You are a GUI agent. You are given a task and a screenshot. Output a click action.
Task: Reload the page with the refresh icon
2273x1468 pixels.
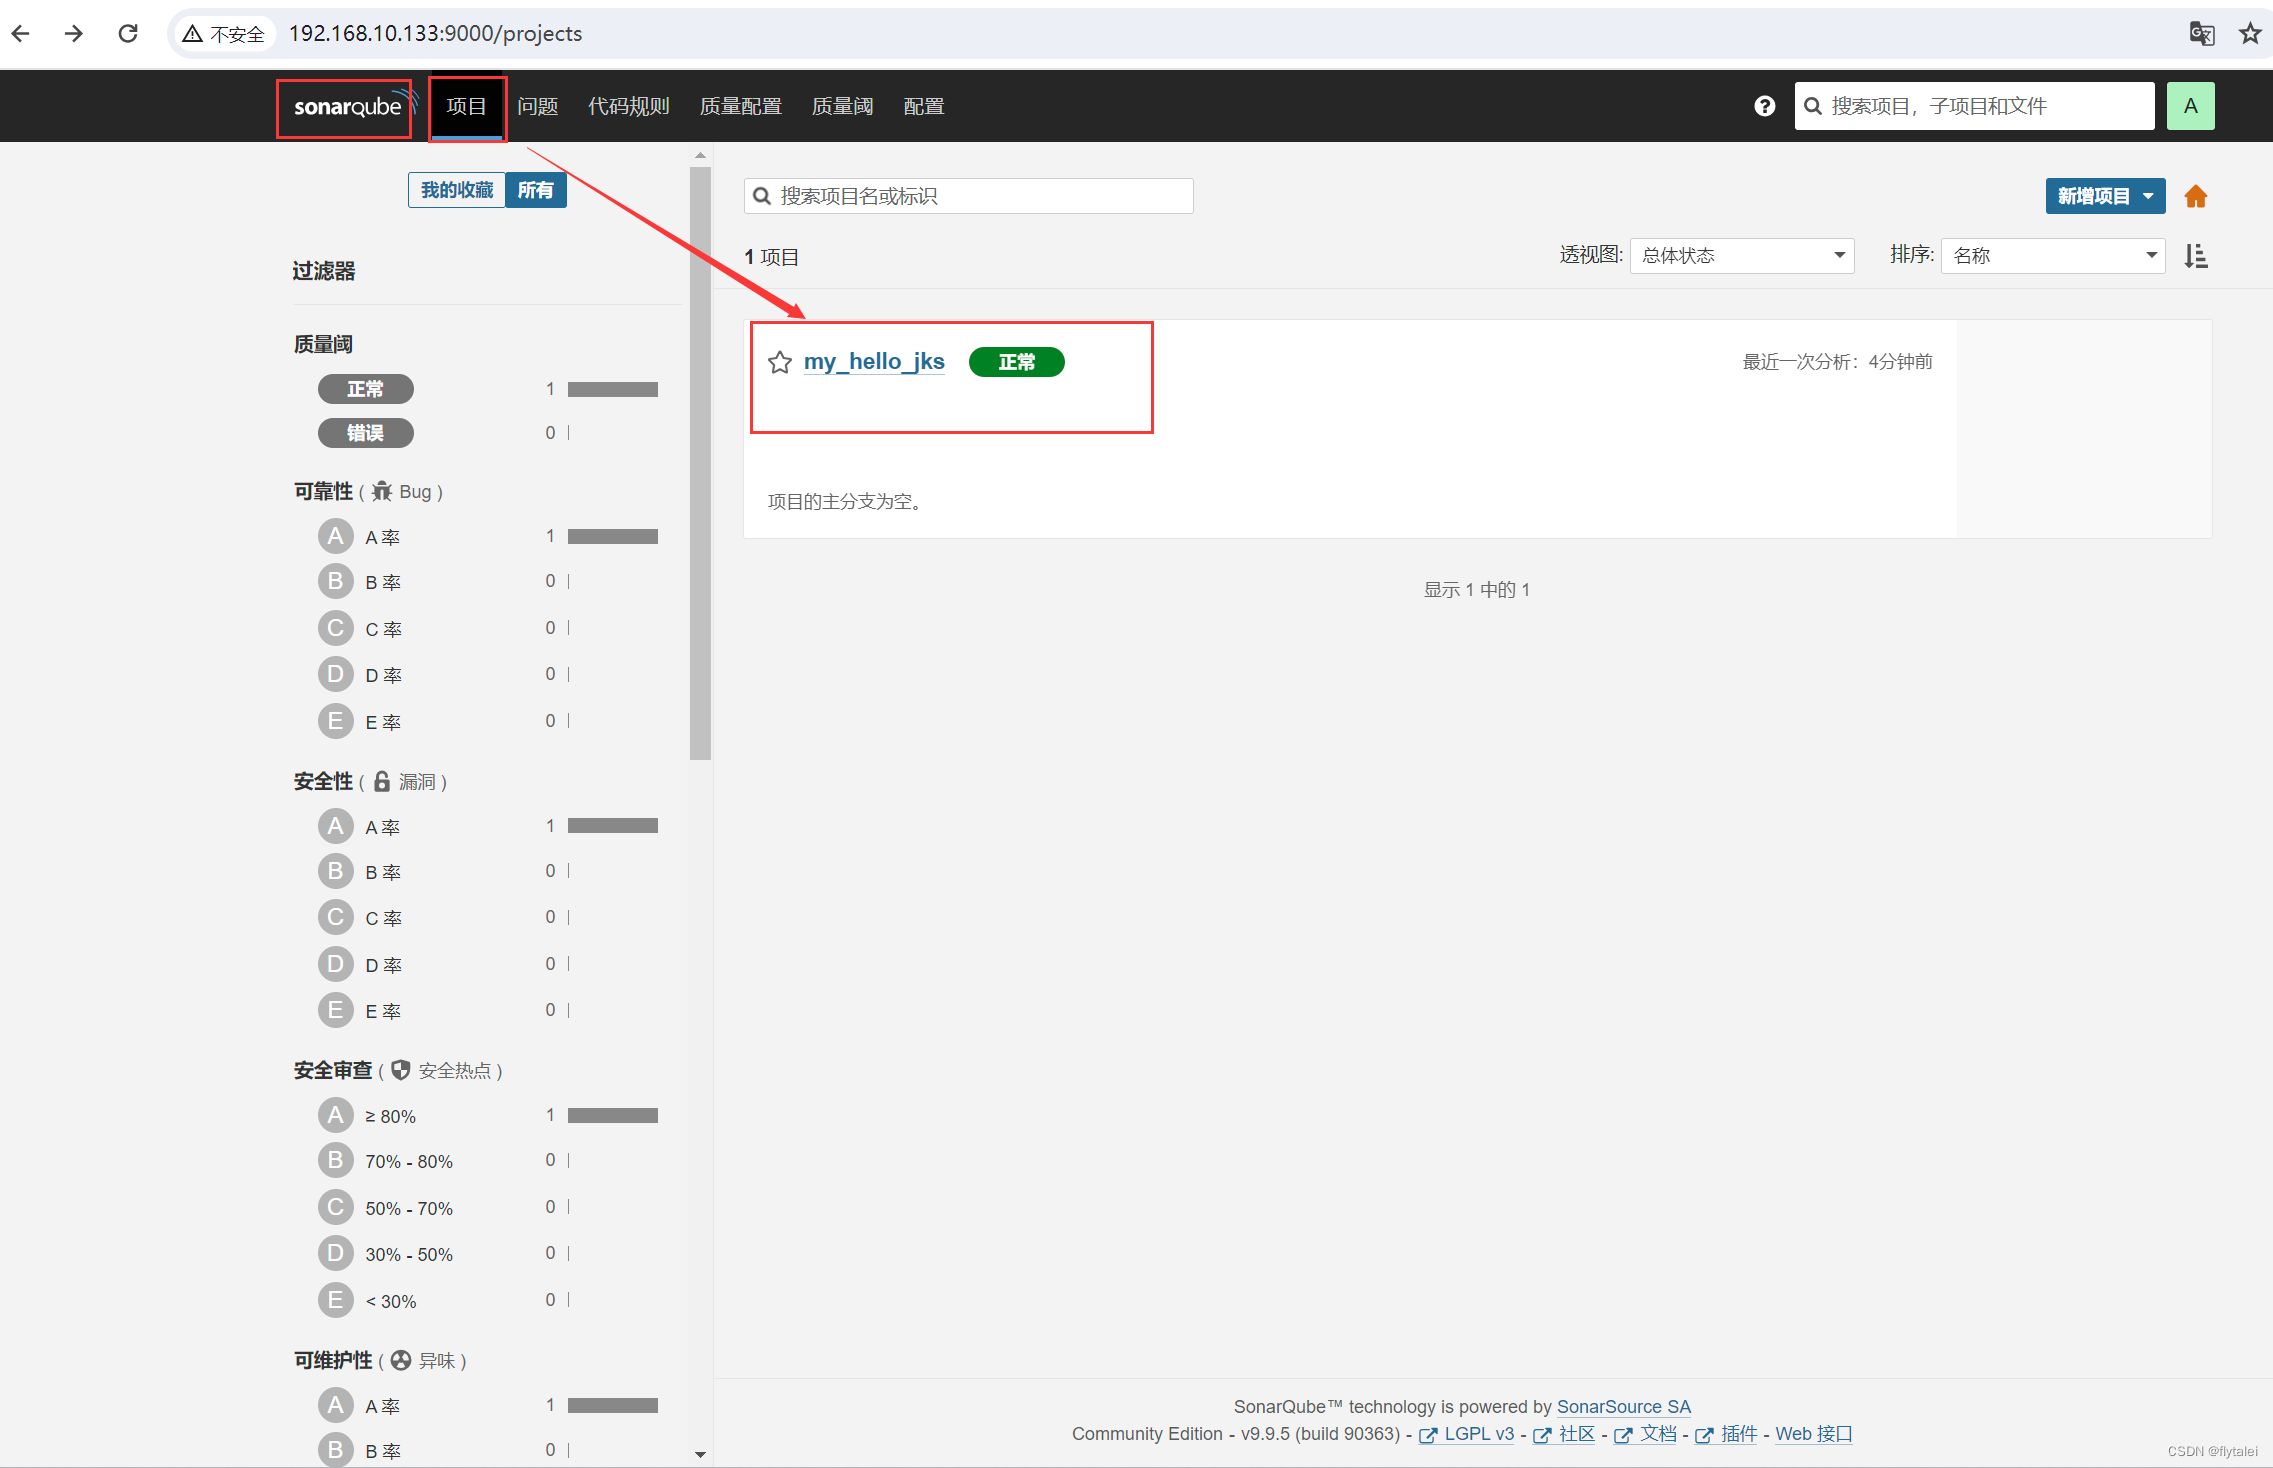128,33
